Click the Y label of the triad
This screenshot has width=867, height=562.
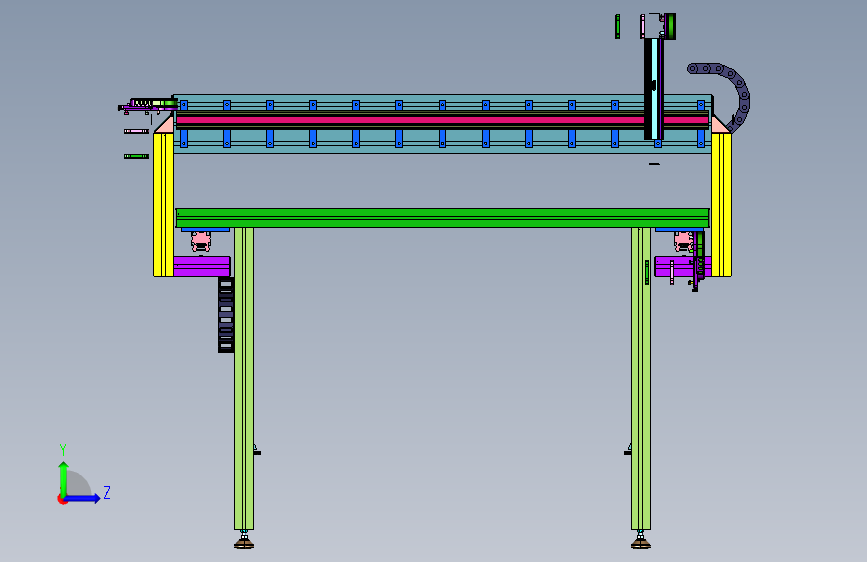click(x=63, y=449)
